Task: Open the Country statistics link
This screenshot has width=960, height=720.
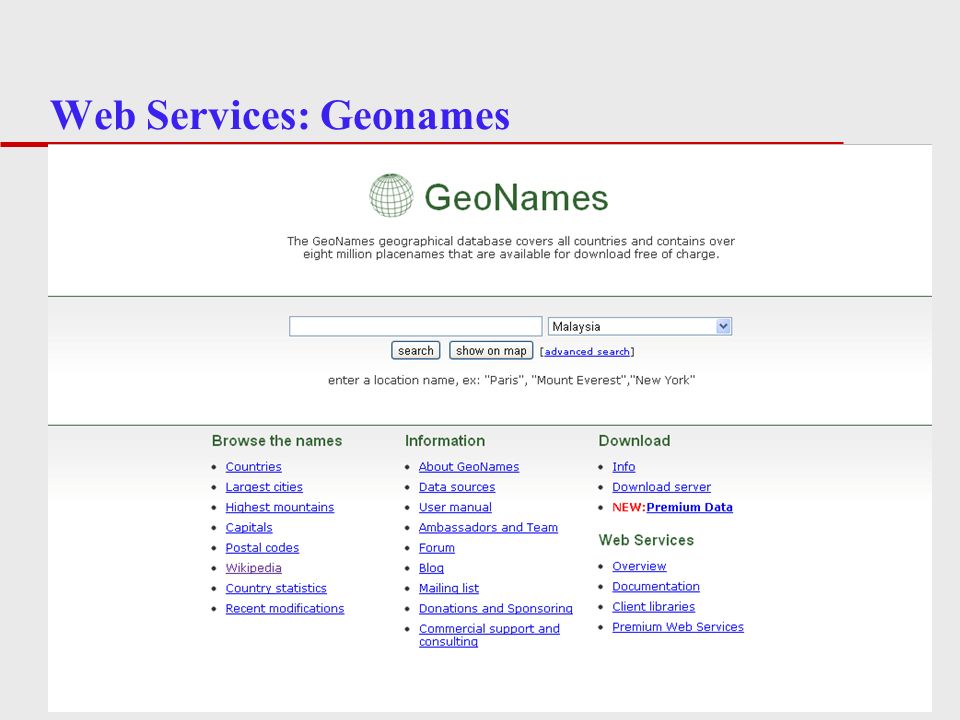Action: (276, 588)
